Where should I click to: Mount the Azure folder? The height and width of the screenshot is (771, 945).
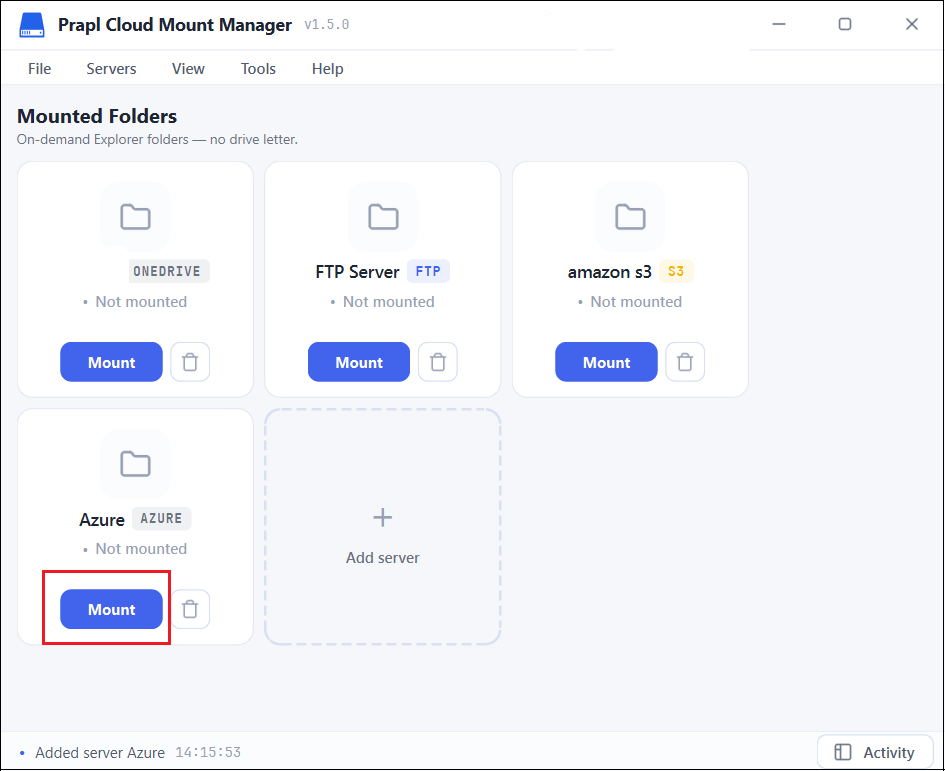(x=111, y=609)
